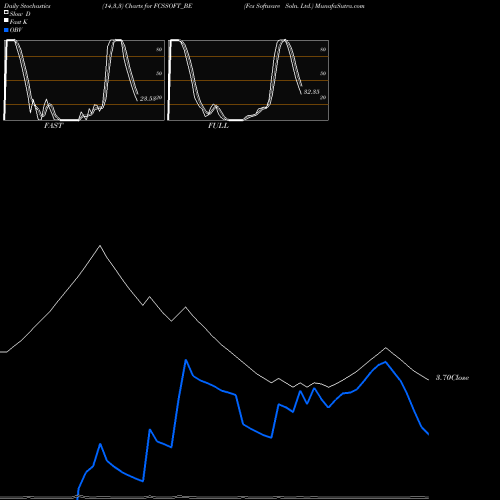Click the 23.53 value in FAST chart
This screenshot has height=500, width=500.
tap(148, 99)
